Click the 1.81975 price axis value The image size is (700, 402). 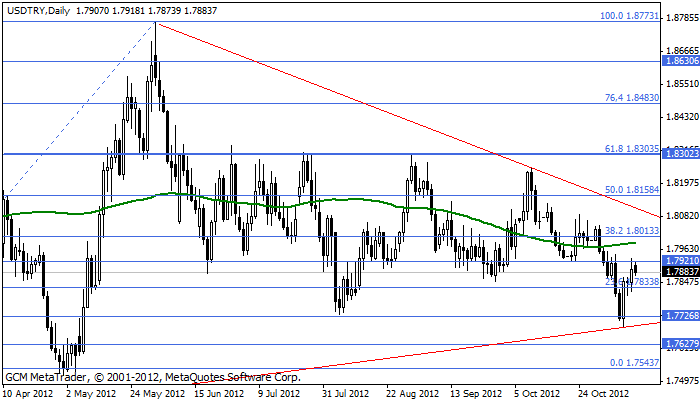pos(682,182)
